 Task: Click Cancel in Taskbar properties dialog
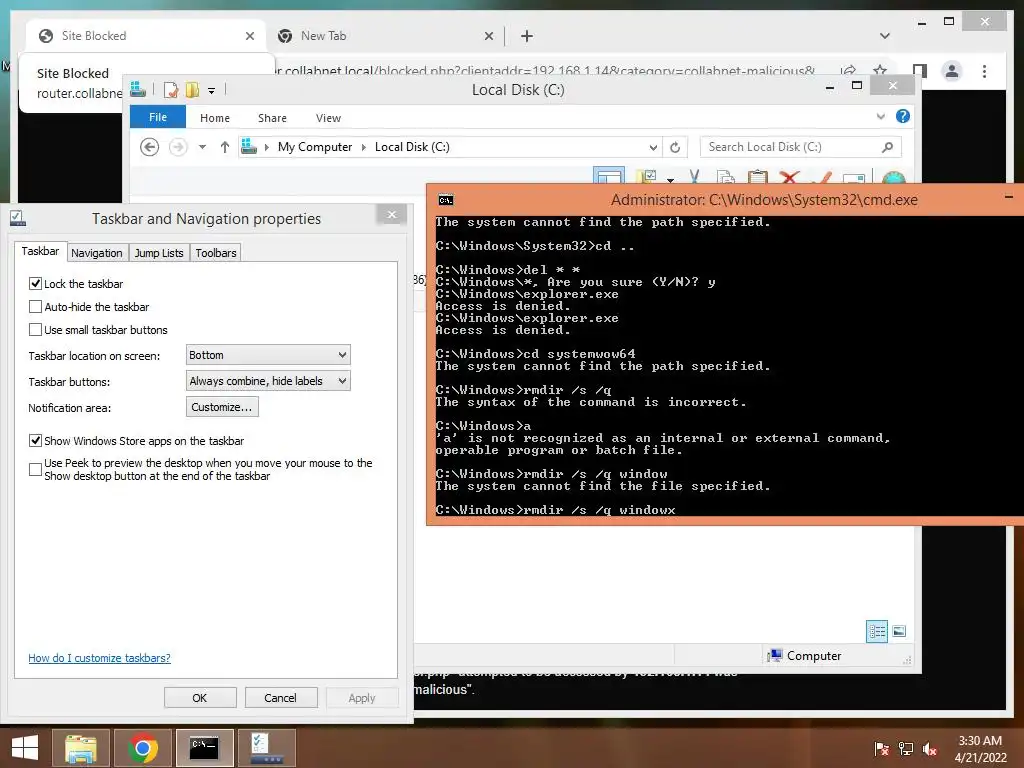[281, 697]
